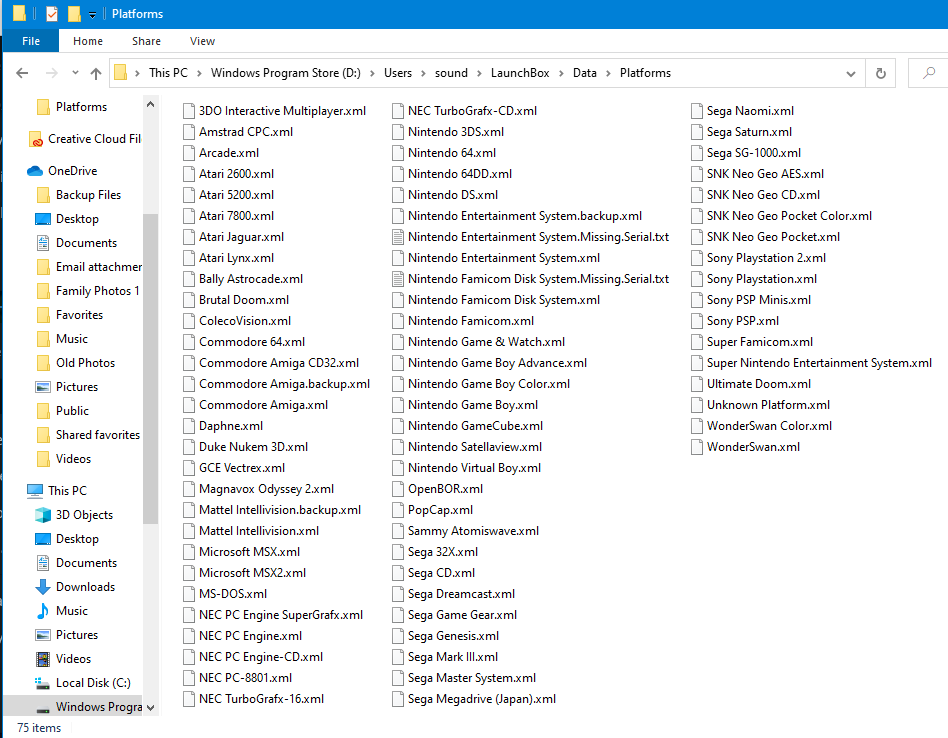Viewport: 948px width, 738px height.
Task: Click the Forward navigation arrow
Action: (x=52, y=73)
